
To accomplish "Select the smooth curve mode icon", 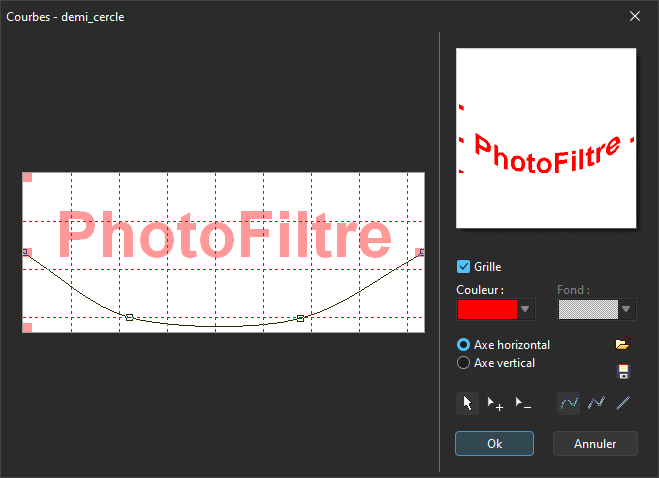I will tap(569, 403).
